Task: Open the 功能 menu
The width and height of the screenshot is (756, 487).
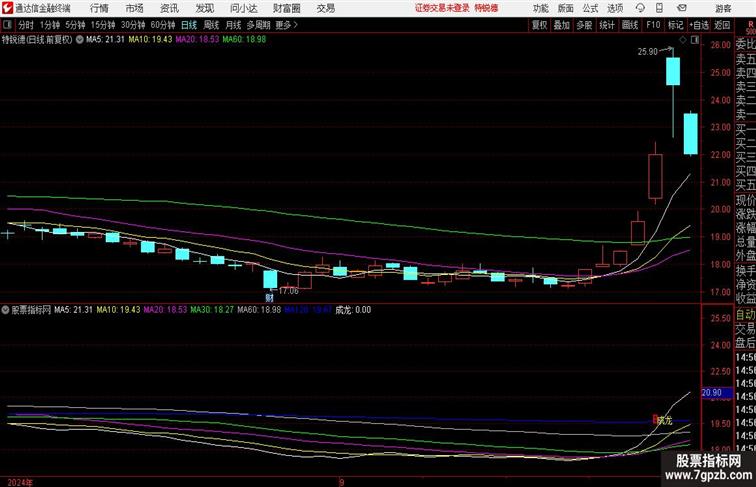Action: (x=540, y=8)
